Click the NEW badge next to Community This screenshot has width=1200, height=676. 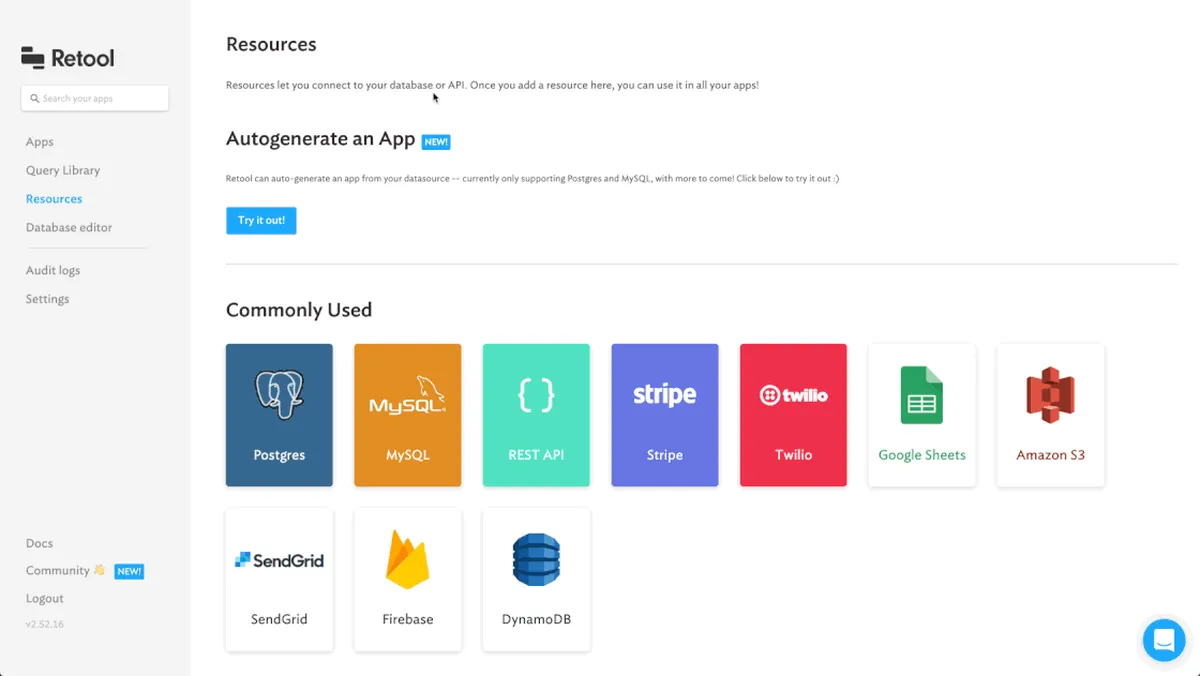point(129,572)
